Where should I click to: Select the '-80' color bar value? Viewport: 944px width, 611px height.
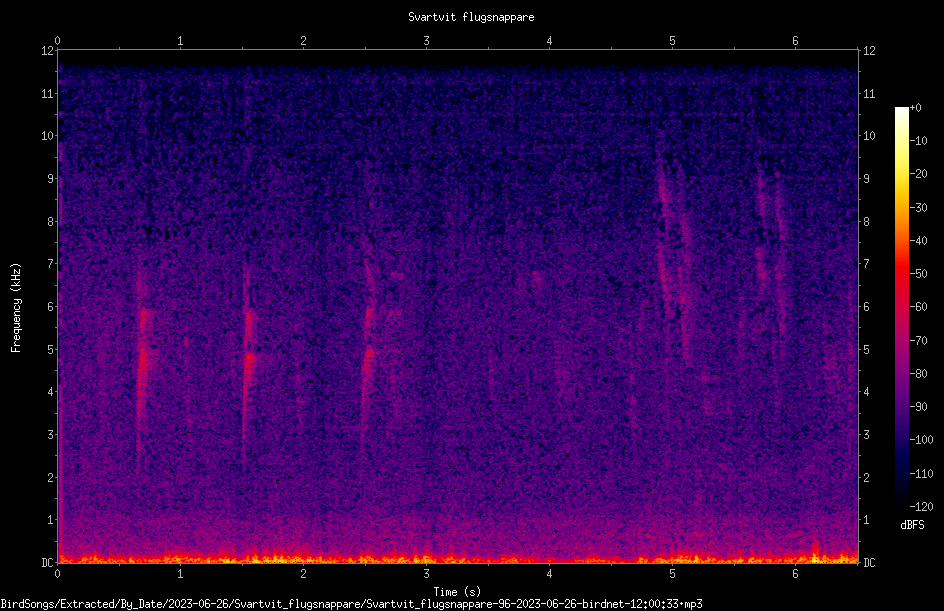[x=919, y=374]
